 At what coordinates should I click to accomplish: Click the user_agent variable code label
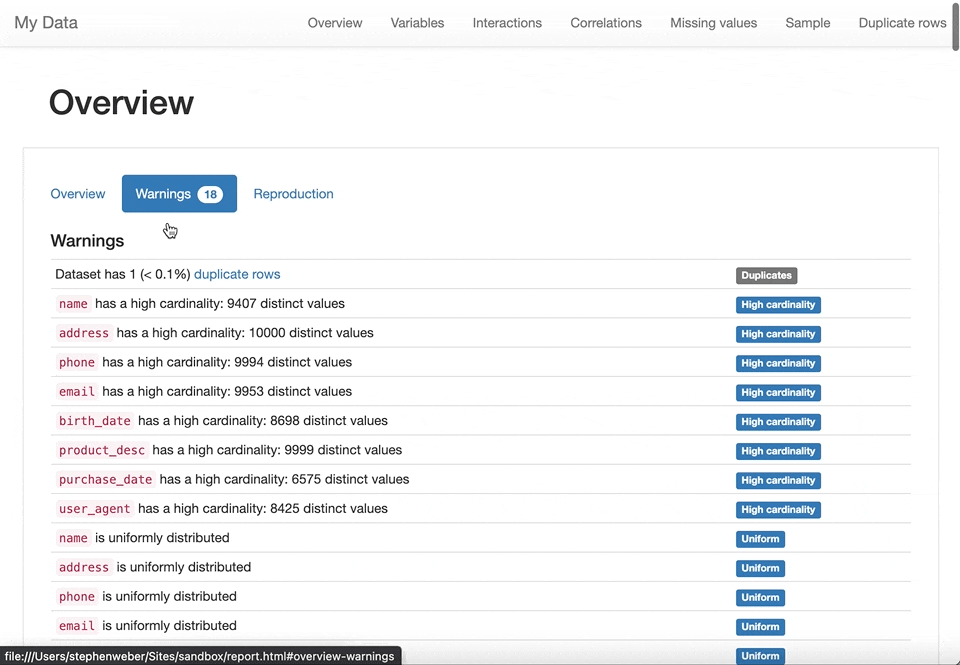click(94, 509)
